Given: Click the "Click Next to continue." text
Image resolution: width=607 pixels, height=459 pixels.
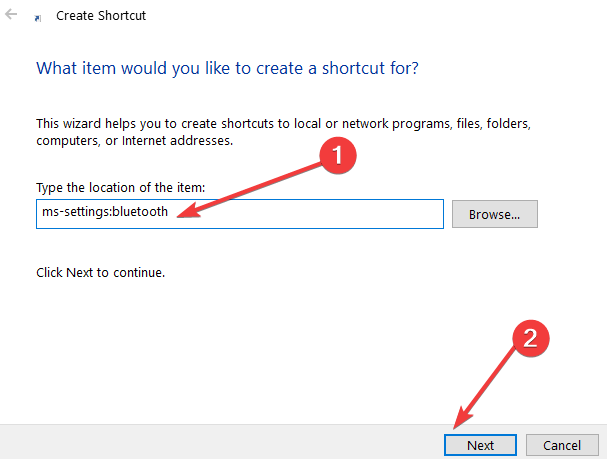Looking at the screenshot, I should coord(101,272).
